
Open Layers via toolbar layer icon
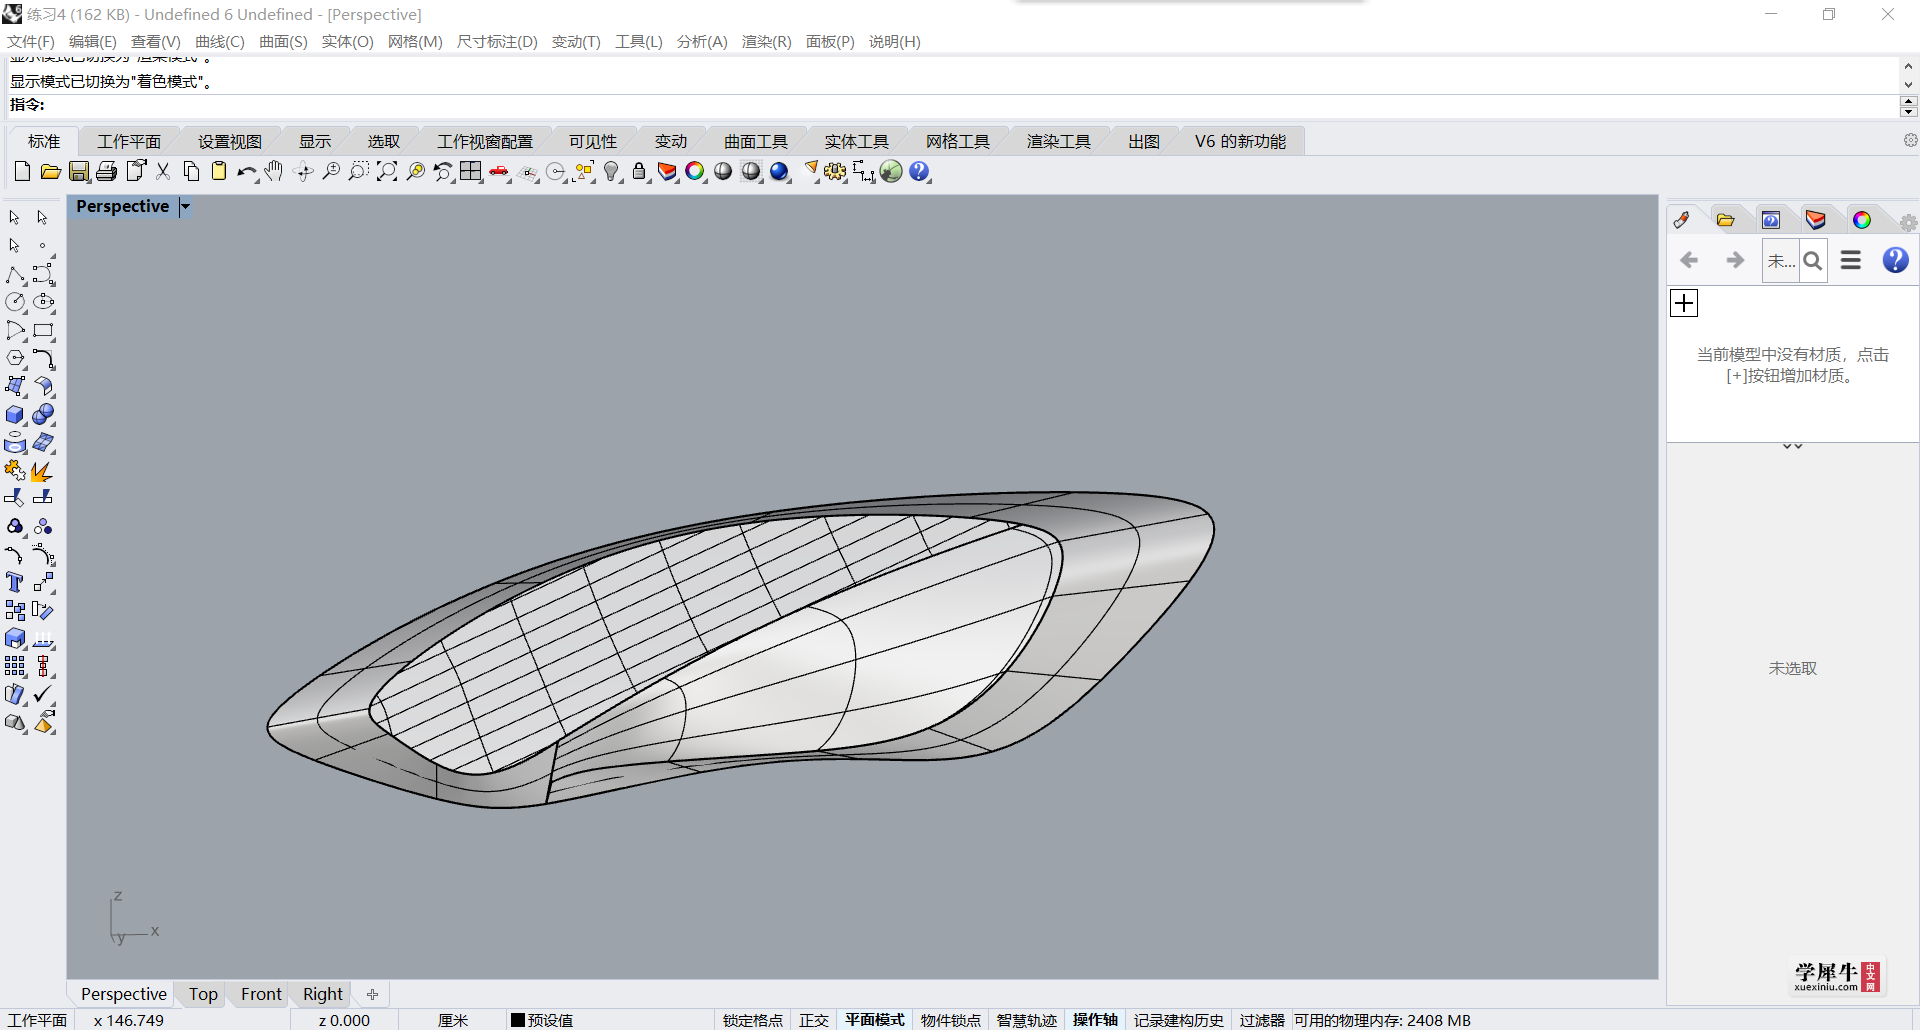click(x=667, y=172)
